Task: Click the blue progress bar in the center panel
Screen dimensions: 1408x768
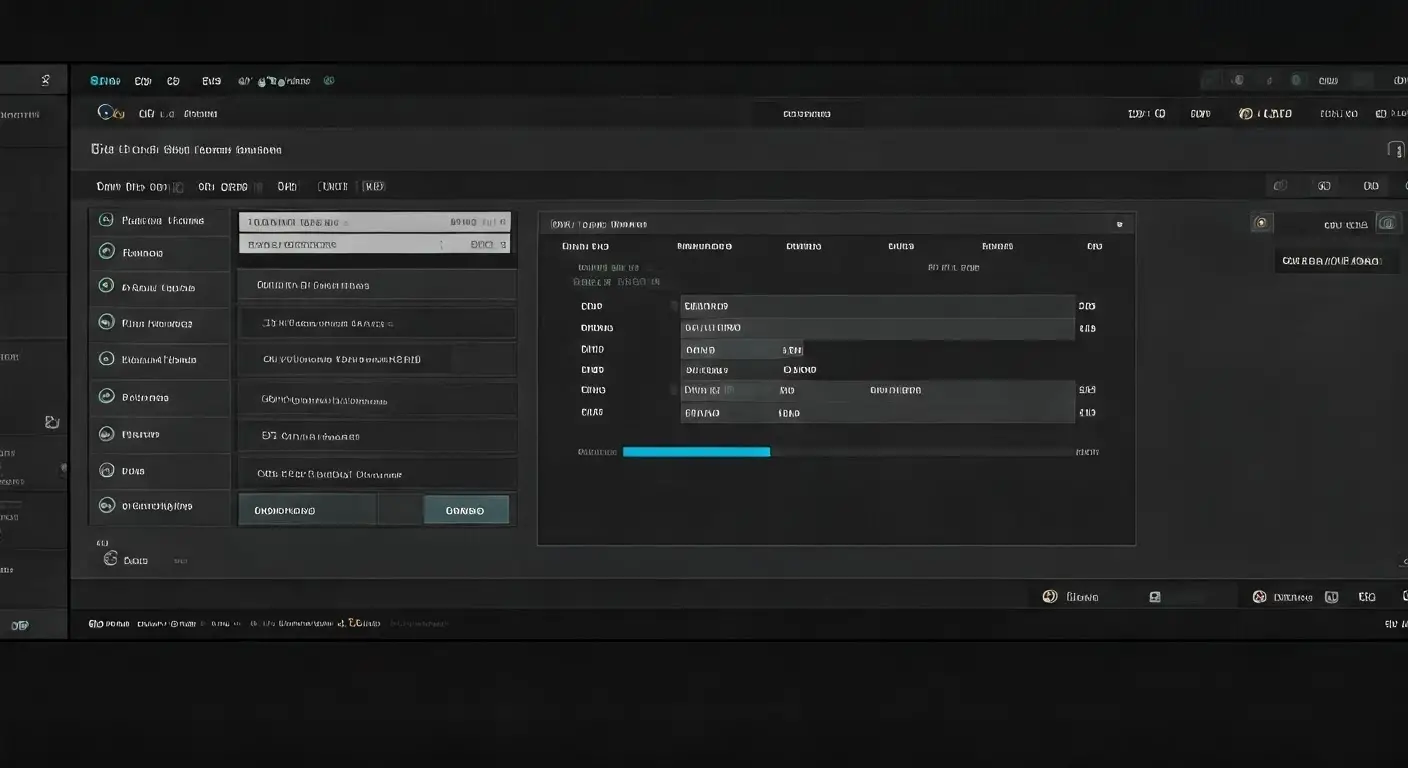Action: pyautogui.click(x=696, y=452)
